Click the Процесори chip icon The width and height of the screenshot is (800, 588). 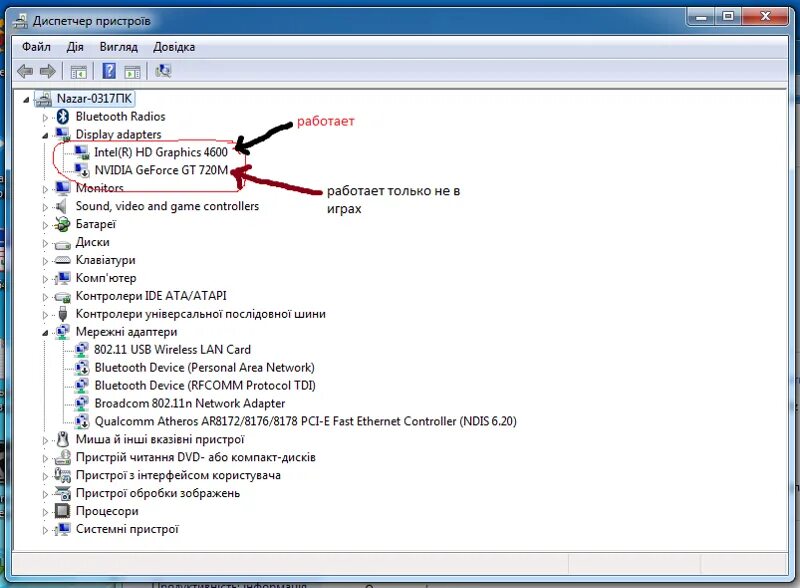tap(62, 511)
